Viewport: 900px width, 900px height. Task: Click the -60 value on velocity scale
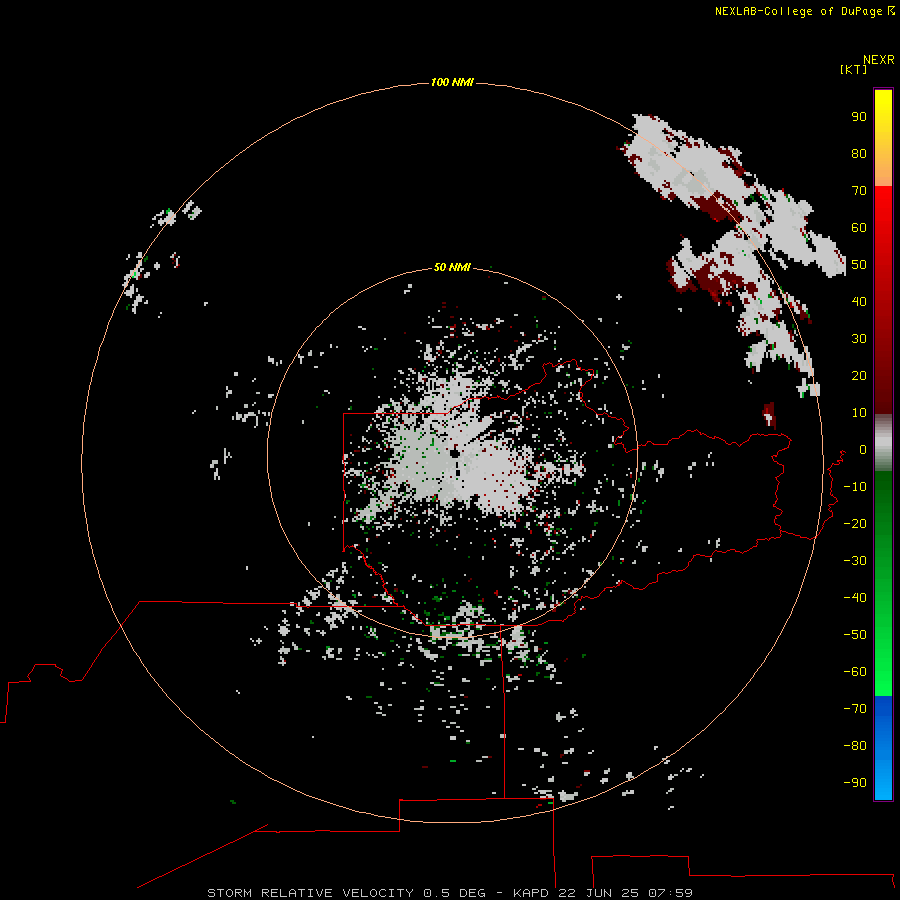(x=855, y=672)
